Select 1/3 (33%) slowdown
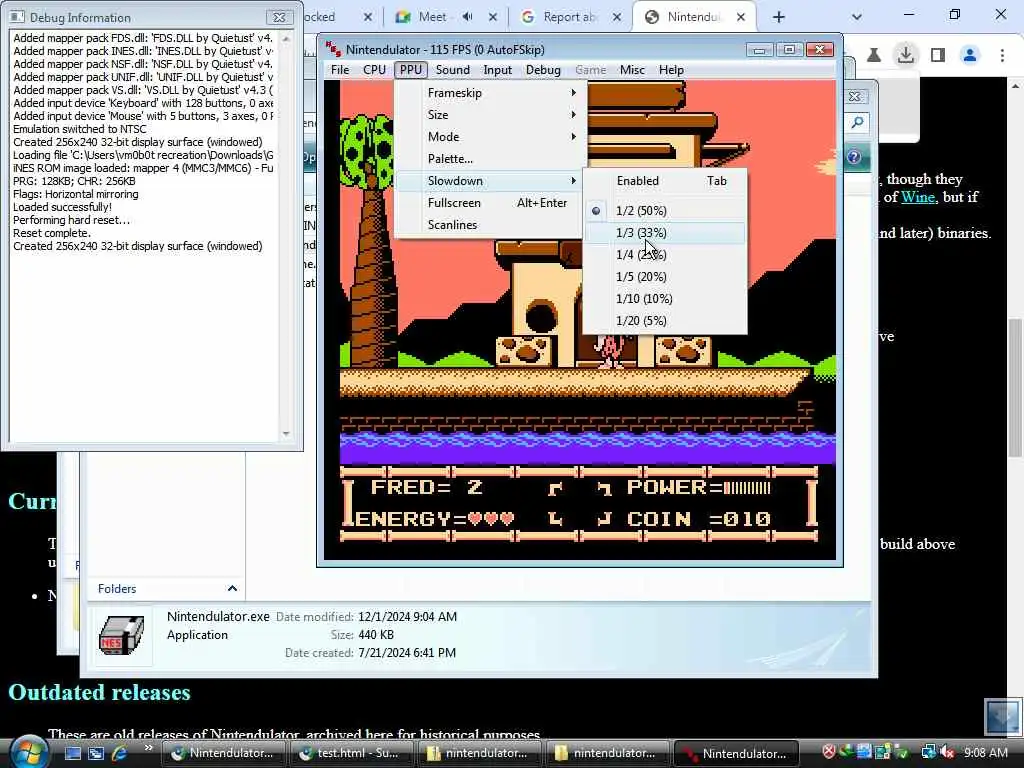 665,232
